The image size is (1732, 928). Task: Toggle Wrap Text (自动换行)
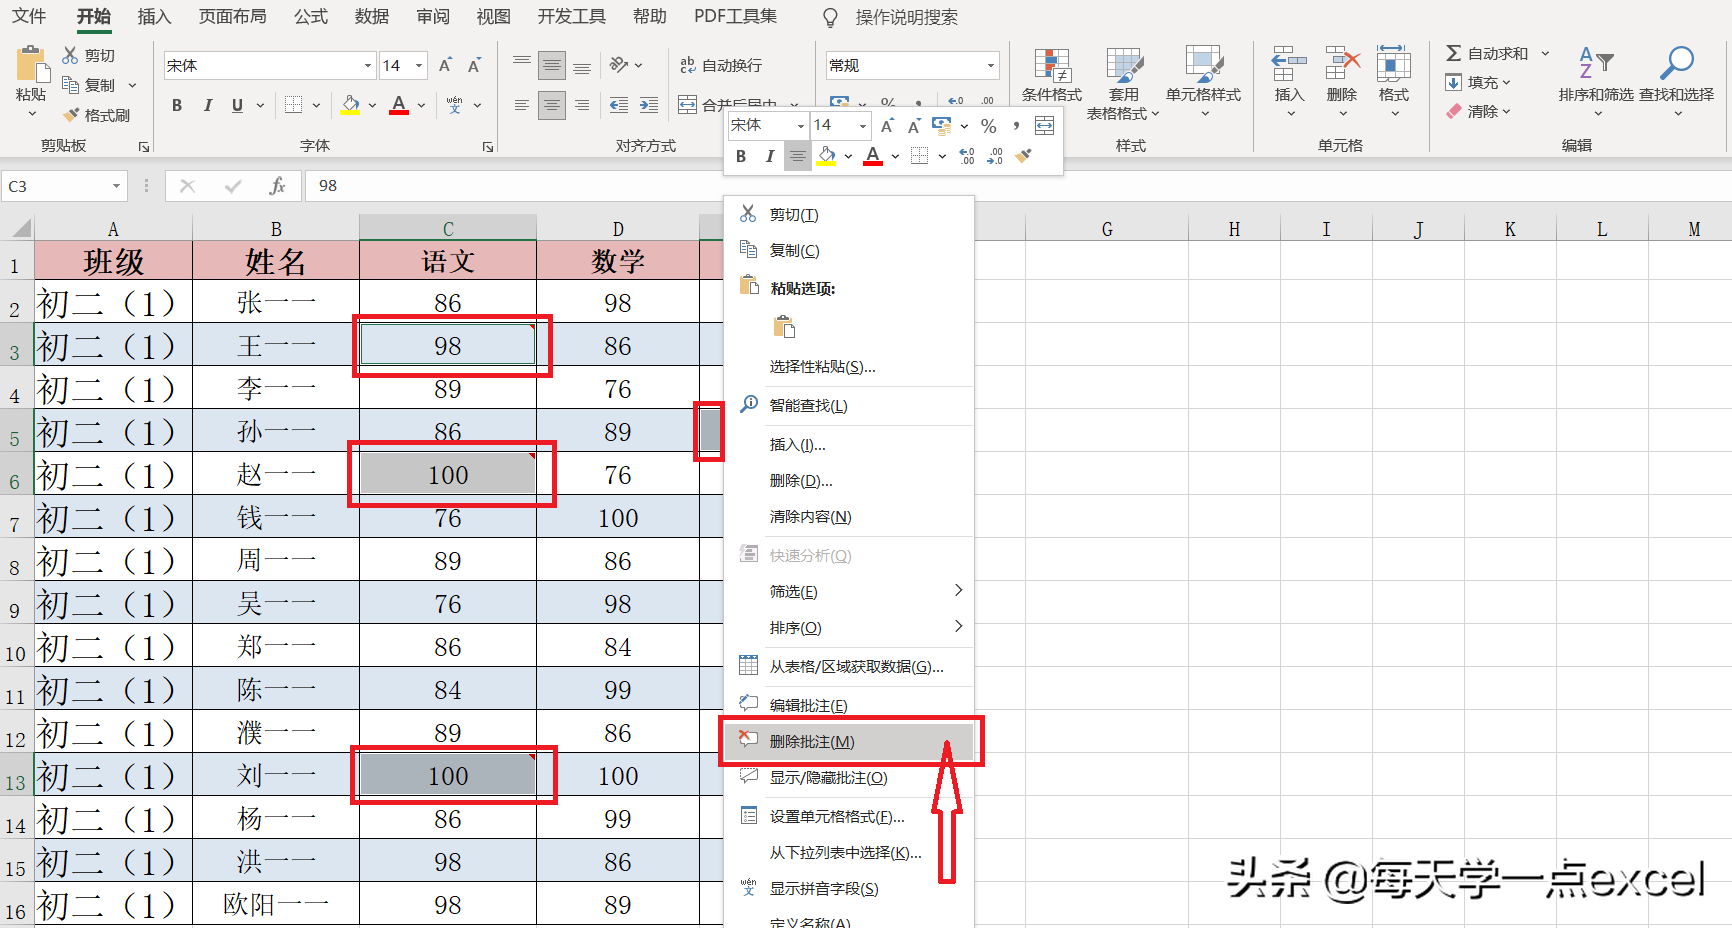coord(721,65)
